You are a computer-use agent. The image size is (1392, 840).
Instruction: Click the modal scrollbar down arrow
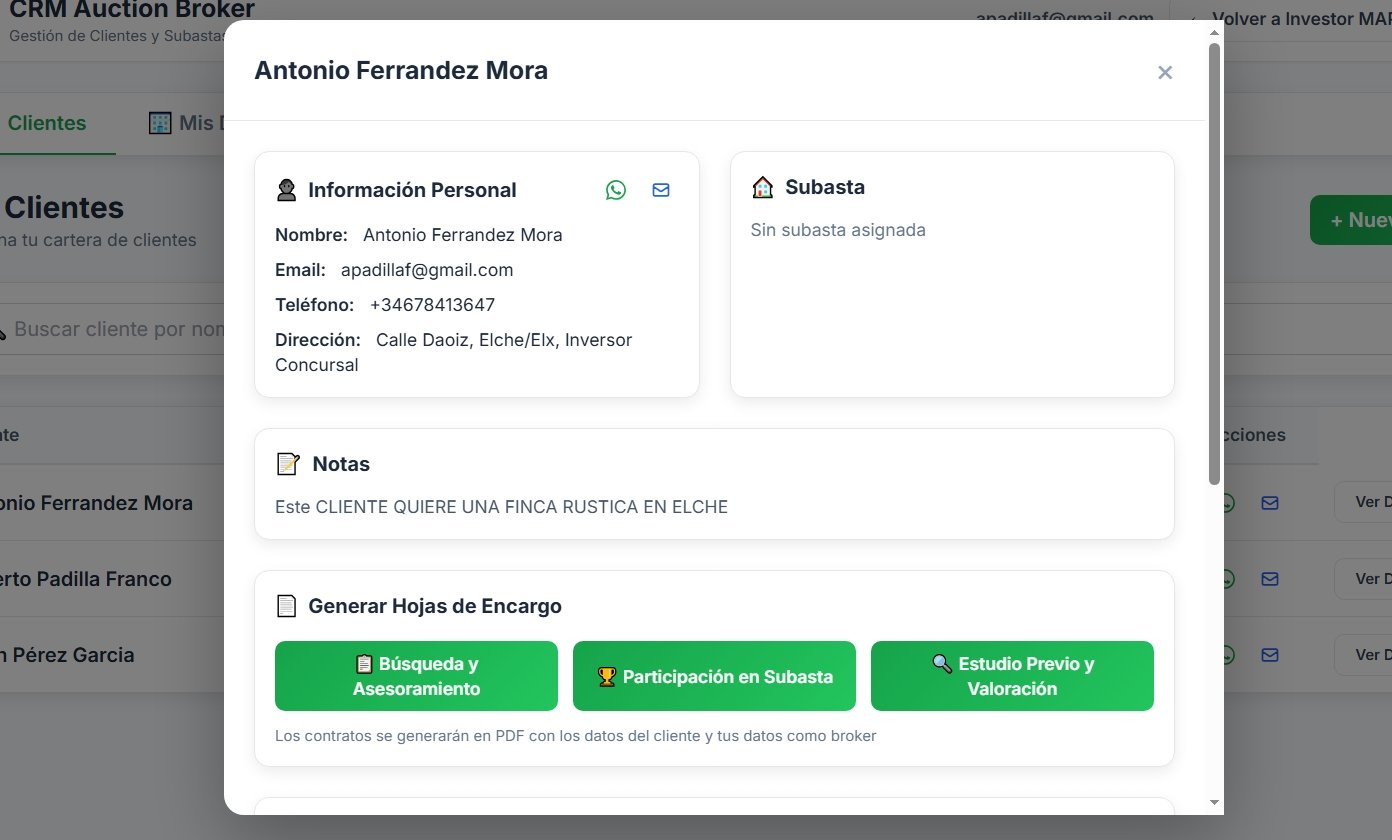click(1214, 803)
